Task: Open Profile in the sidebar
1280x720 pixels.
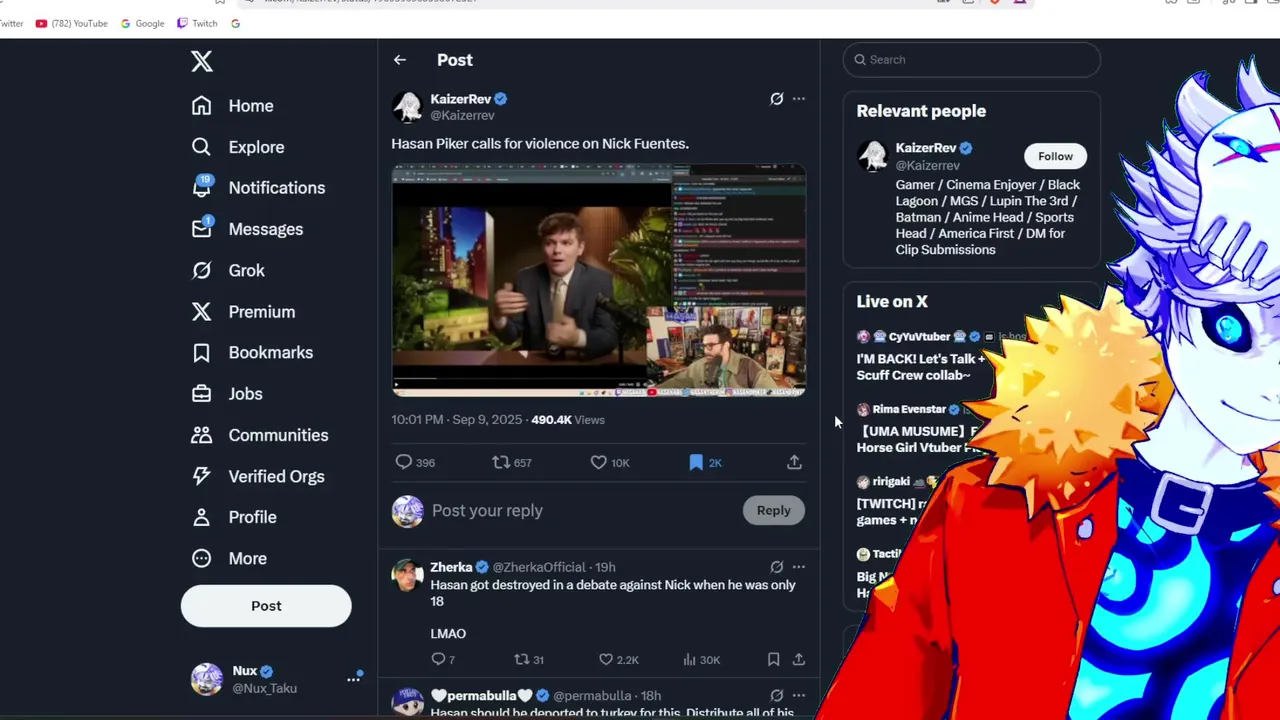Action: [x=233, y=517]
